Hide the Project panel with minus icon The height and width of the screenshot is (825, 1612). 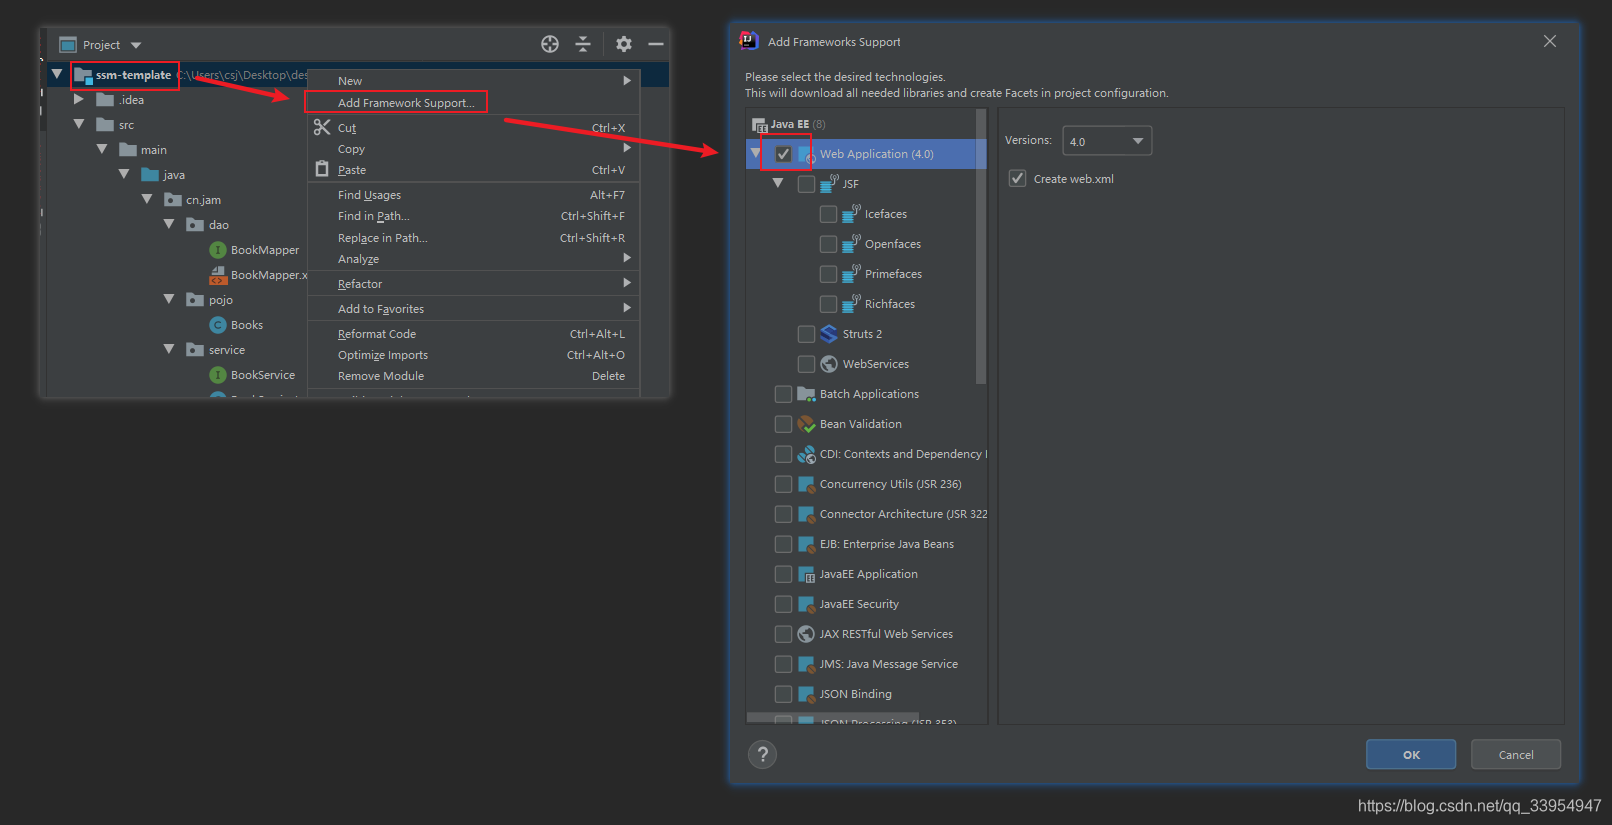pyautogui.click(x=656, y=44)
